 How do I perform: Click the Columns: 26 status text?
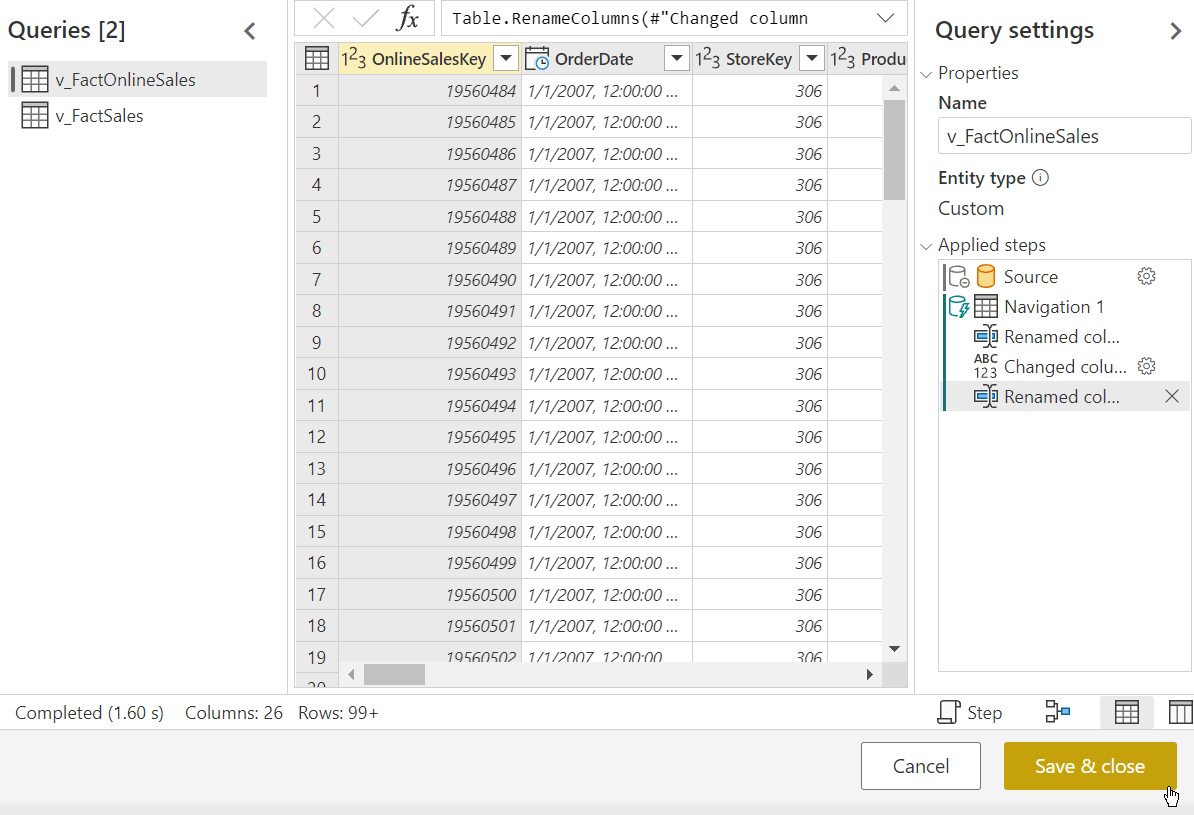(x=233, y=713)
